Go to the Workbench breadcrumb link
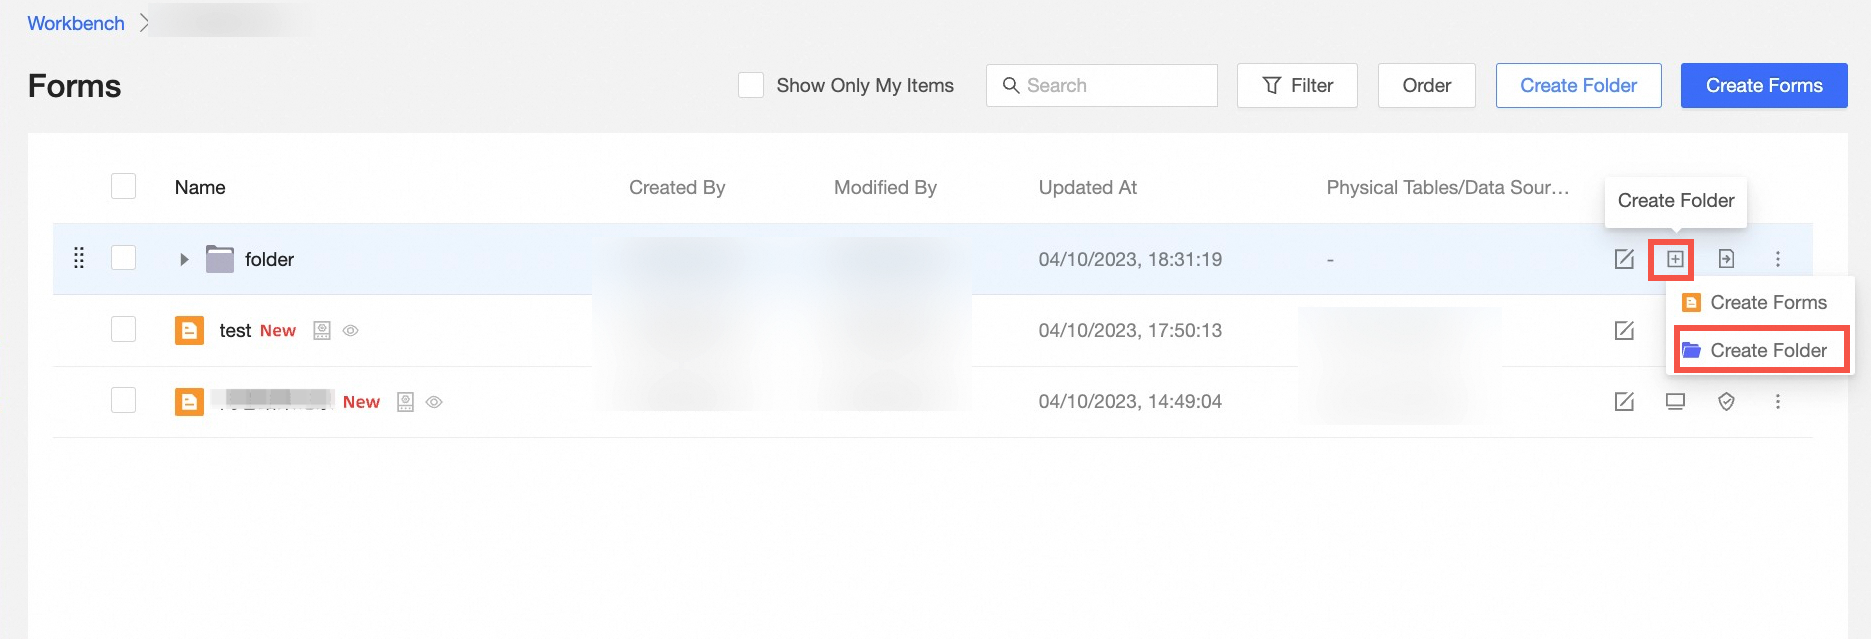Screen dimensions: 1871x639 tap(76, 23)
